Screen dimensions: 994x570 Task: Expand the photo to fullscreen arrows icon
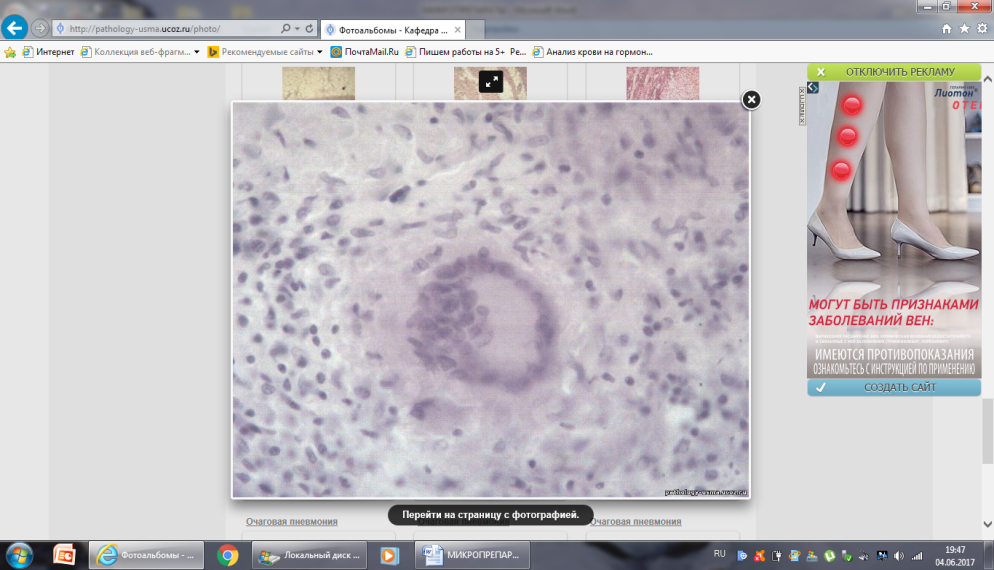491,82
